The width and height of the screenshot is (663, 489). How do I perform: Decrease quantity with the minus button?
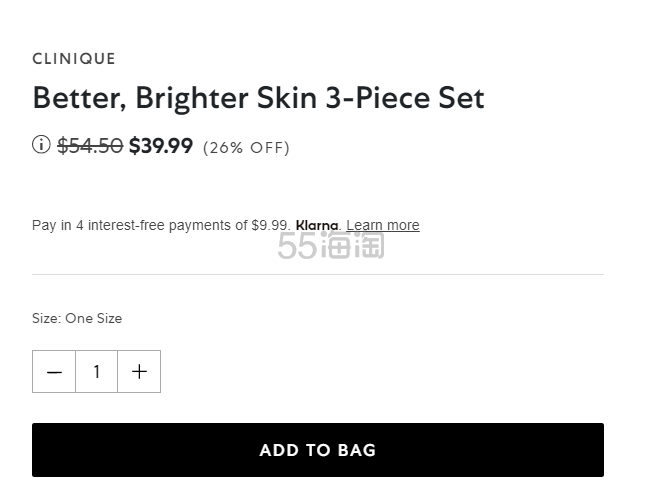(x=54, y=371)
